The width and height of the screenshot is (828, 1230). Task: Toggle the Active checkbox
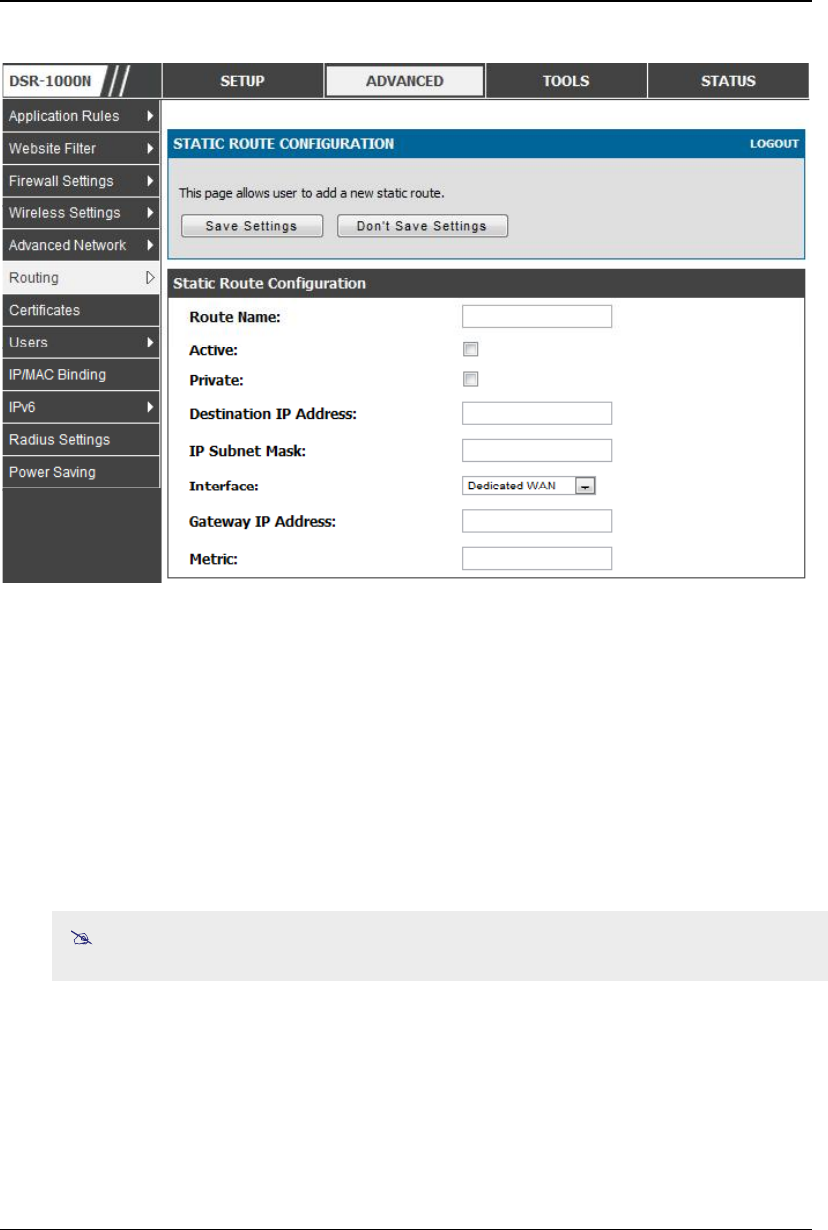tap(471, 349)
